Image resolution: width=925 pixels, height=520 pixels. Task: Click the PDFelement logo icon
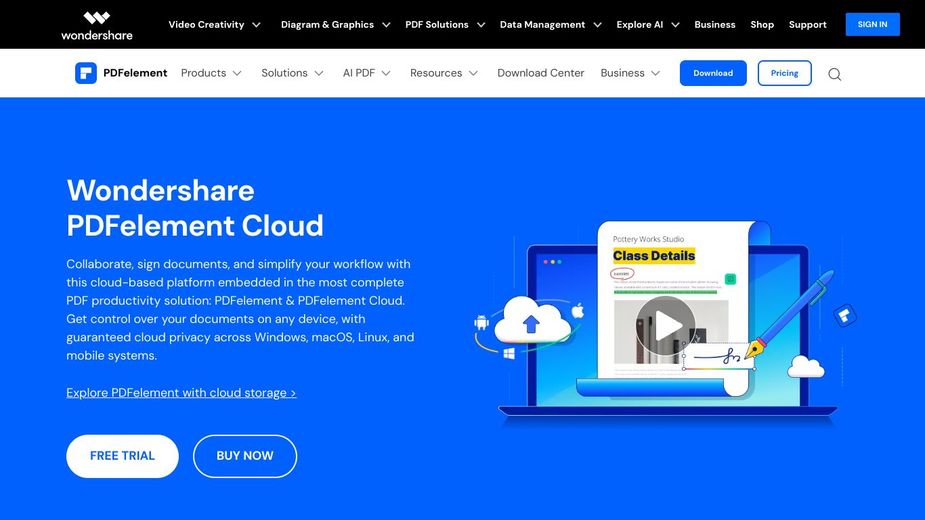pos(86,73)
